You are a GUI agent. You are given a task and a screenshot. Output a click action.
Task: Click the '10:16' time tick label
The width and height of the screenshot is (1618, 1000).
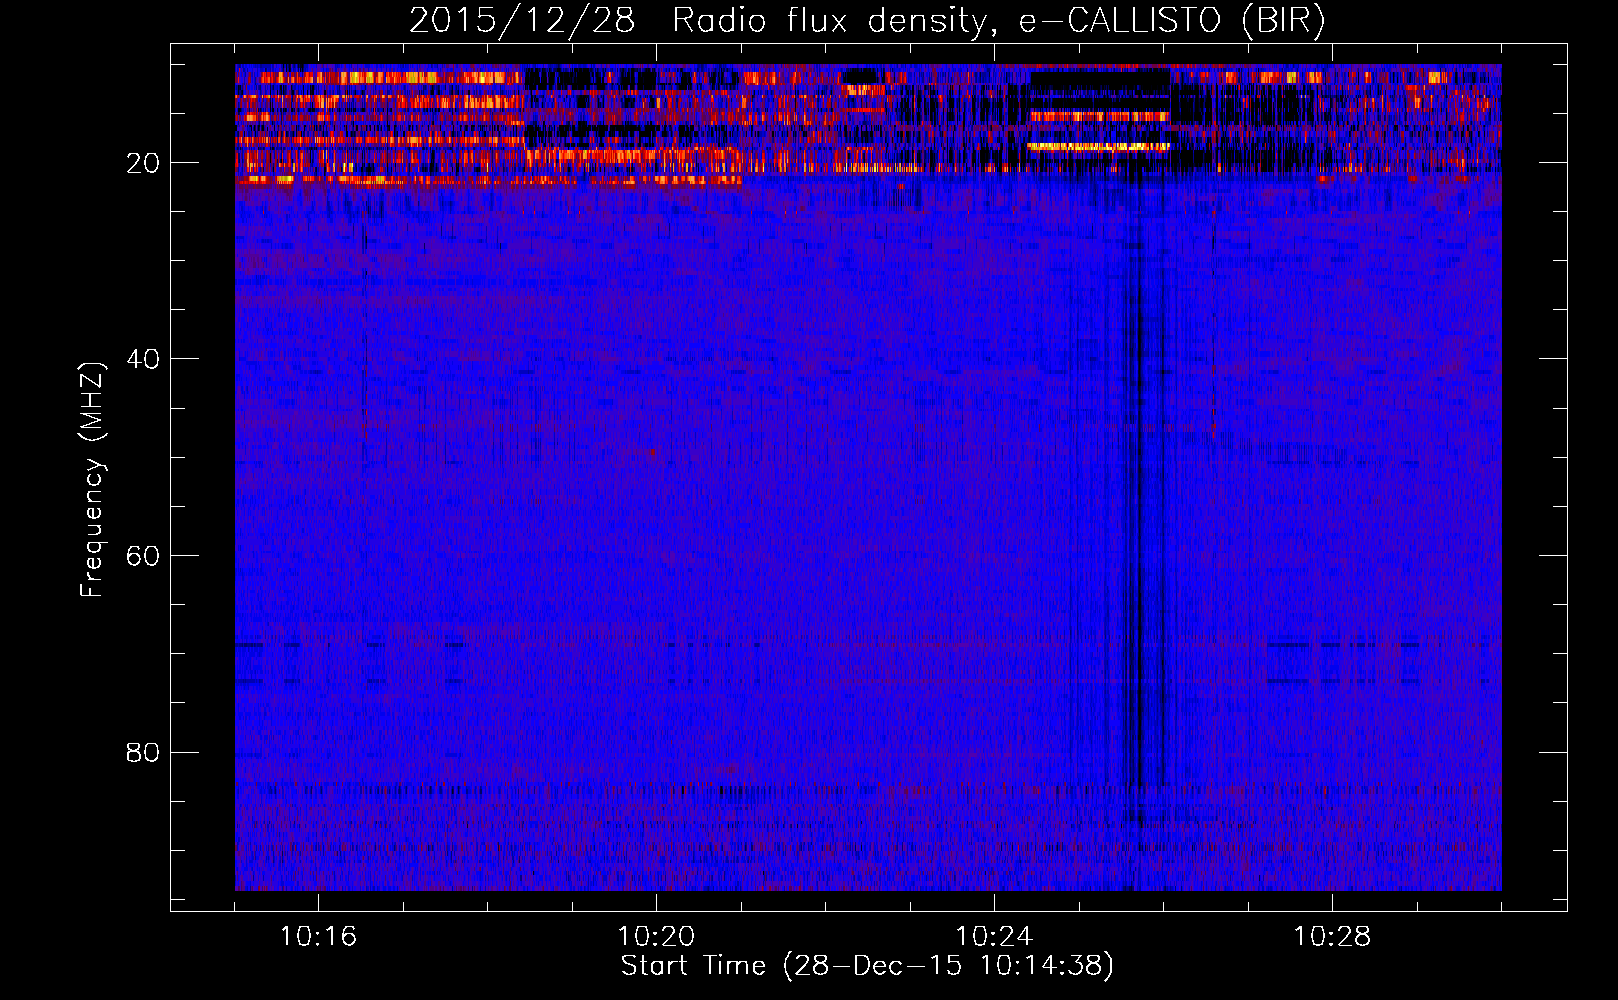(x=318, y=937)
